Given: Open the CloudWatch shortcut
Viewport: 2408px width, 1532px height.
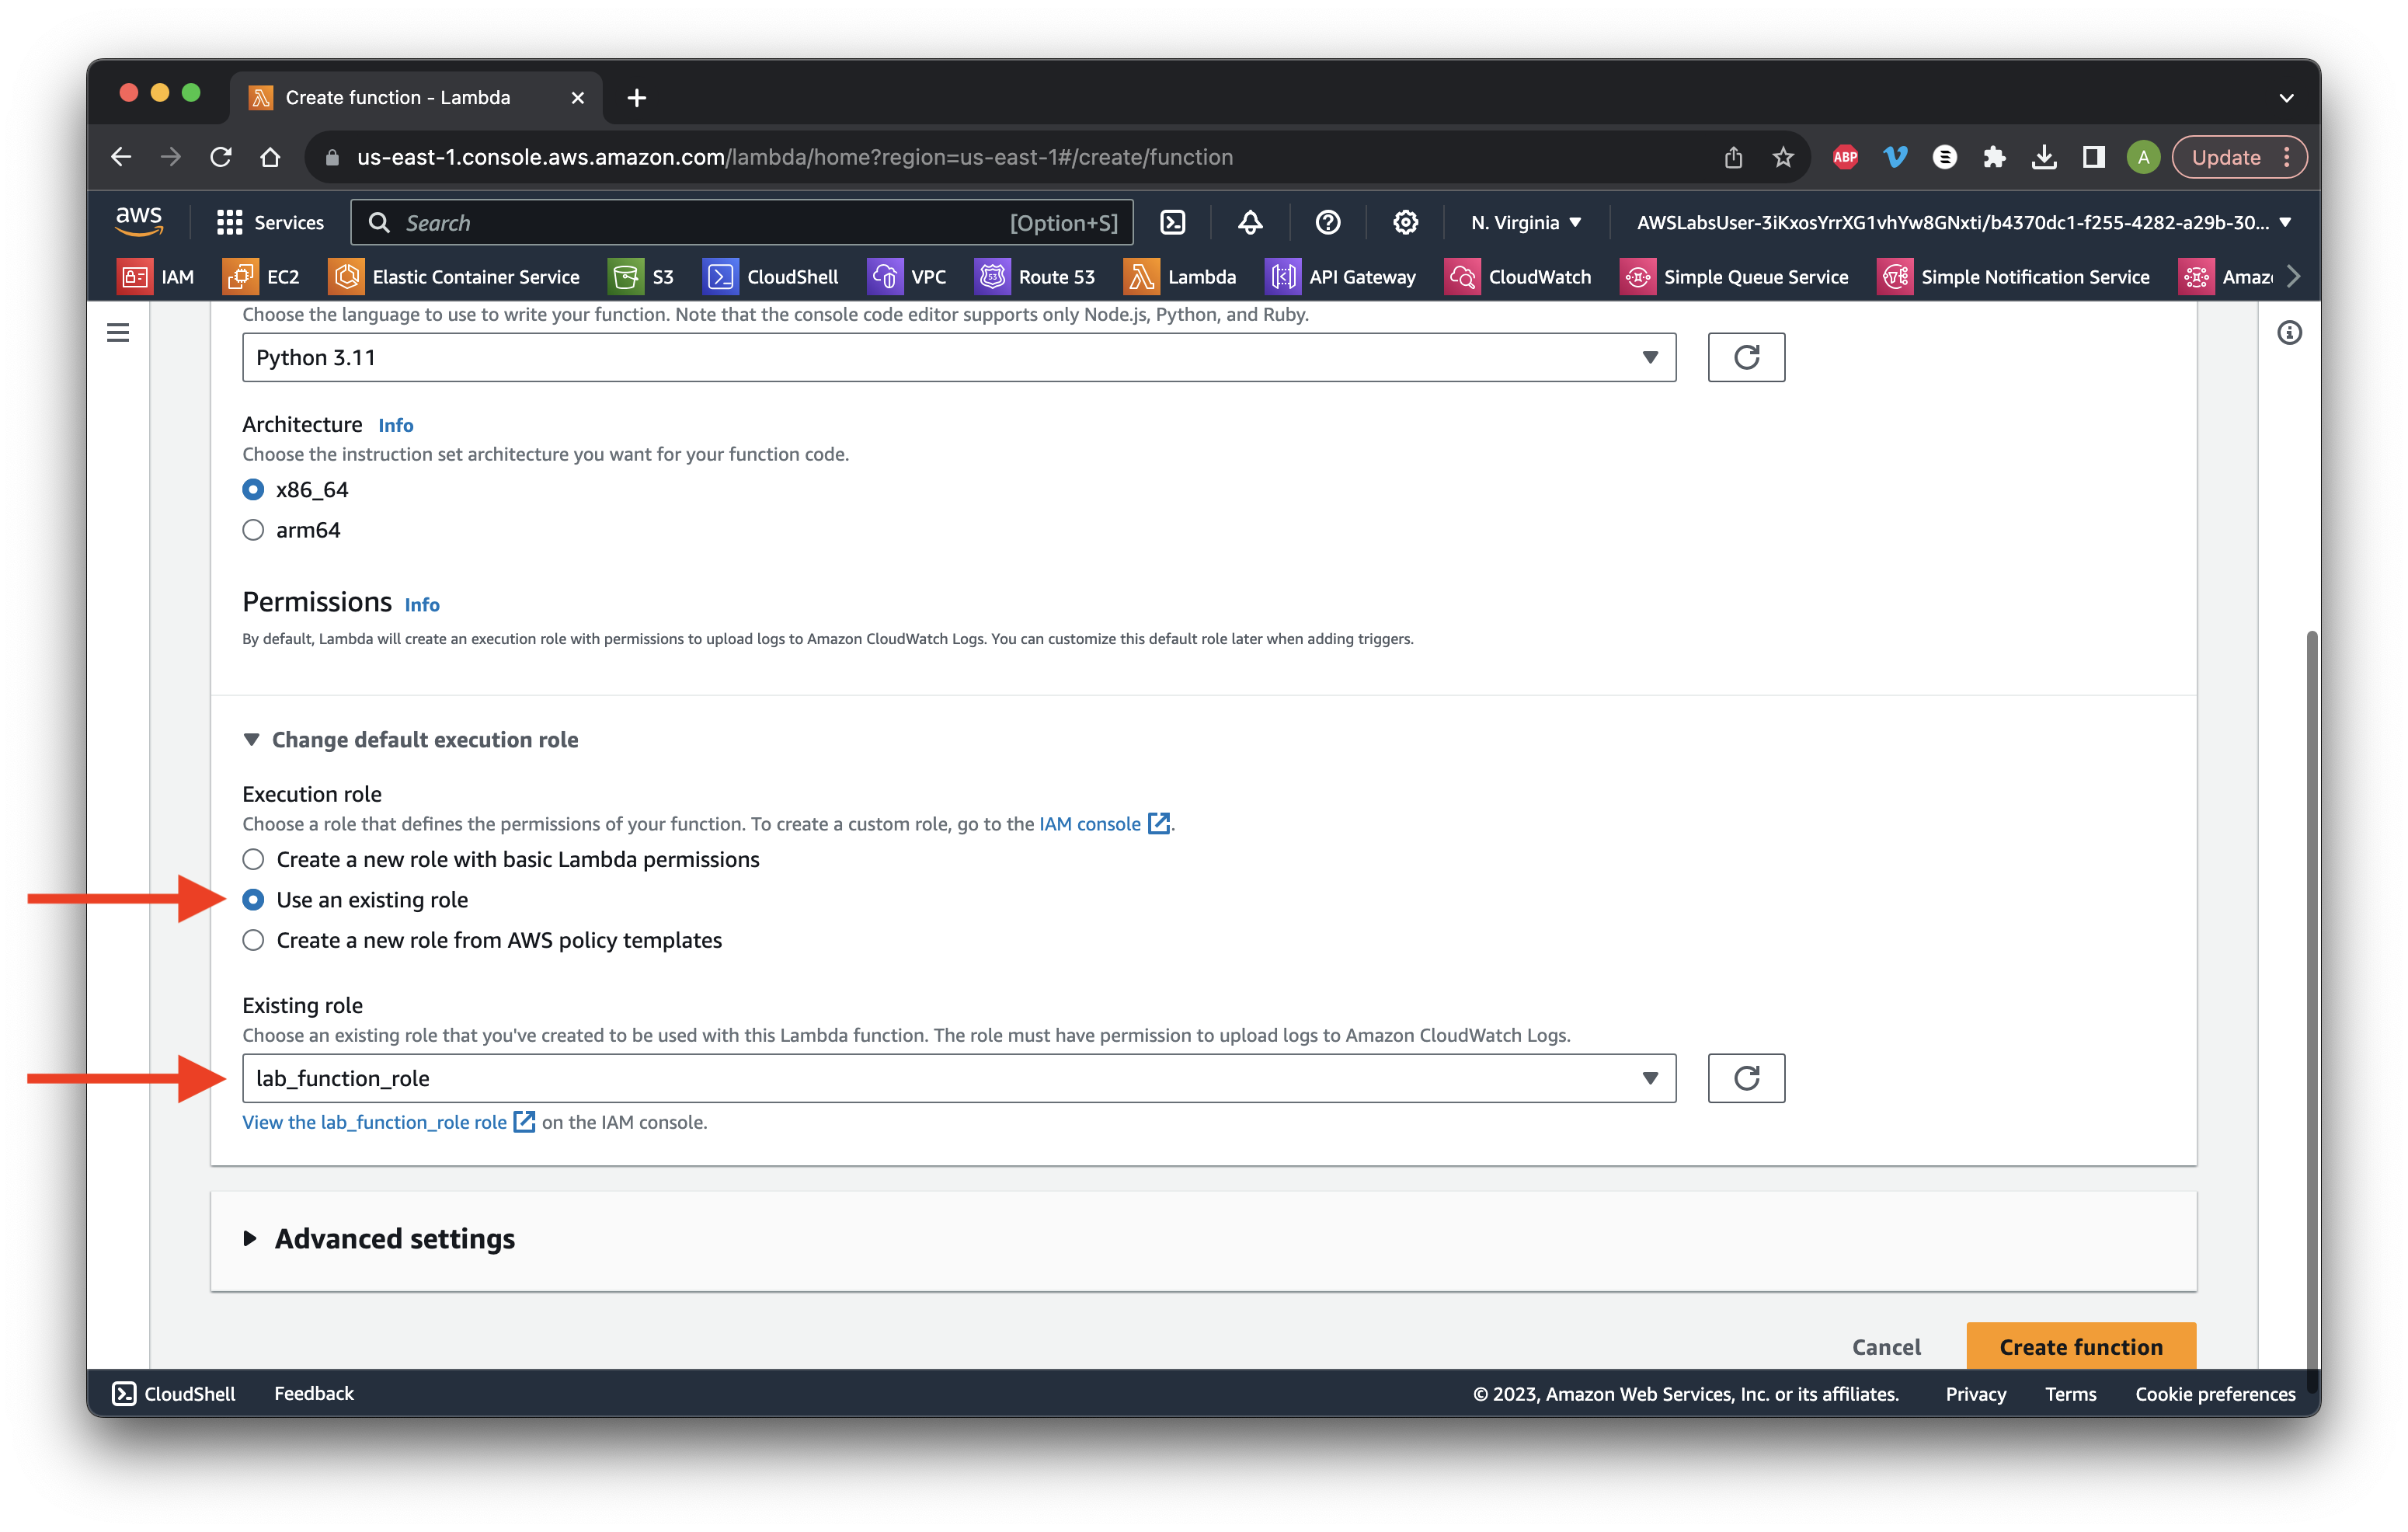Looking at the screenshot, I should click(1518, 277).
